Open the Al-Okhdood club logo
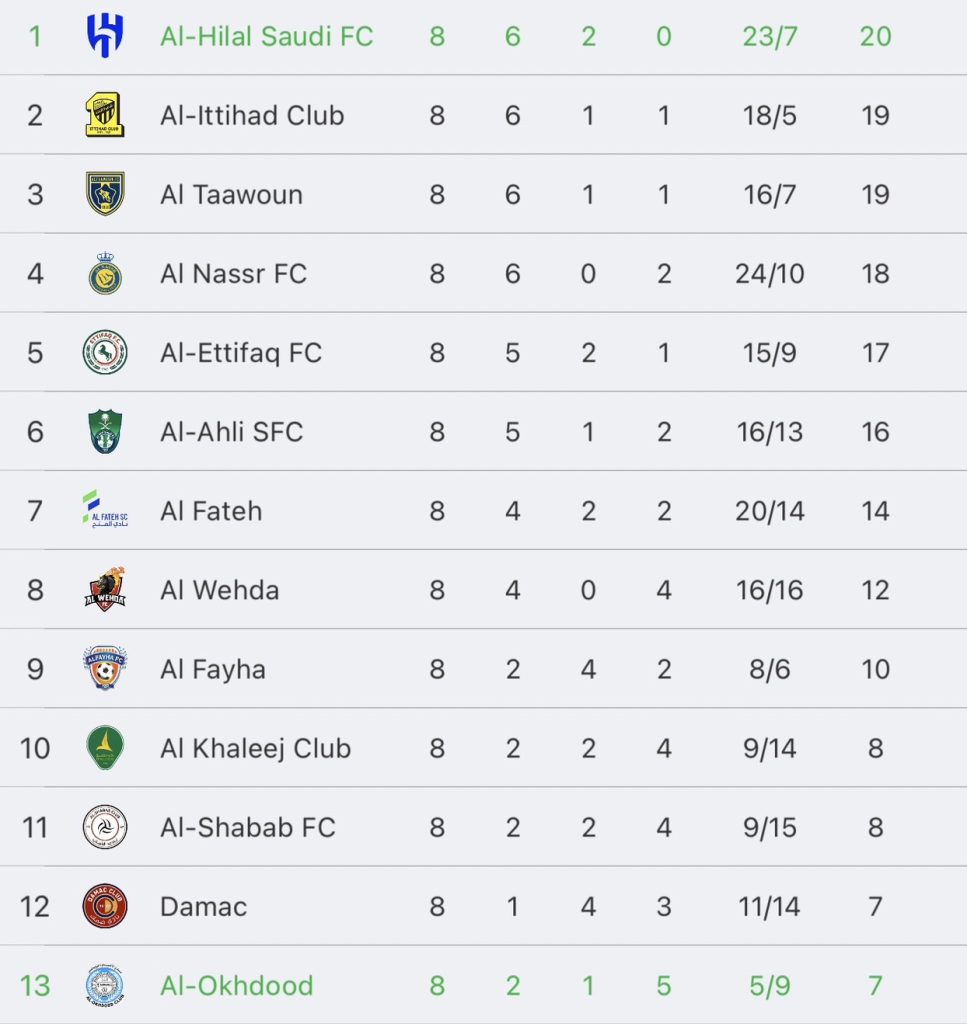967x1024 pixels. coord(104,985)
